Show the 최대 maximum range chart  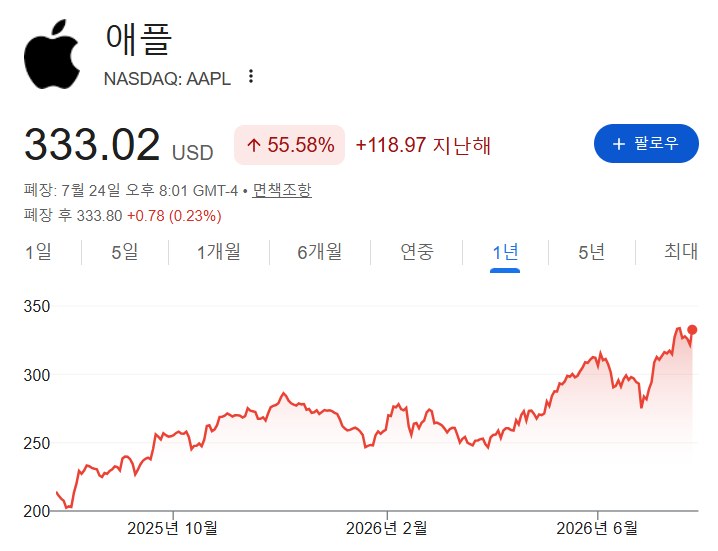[x=681, y=252]
